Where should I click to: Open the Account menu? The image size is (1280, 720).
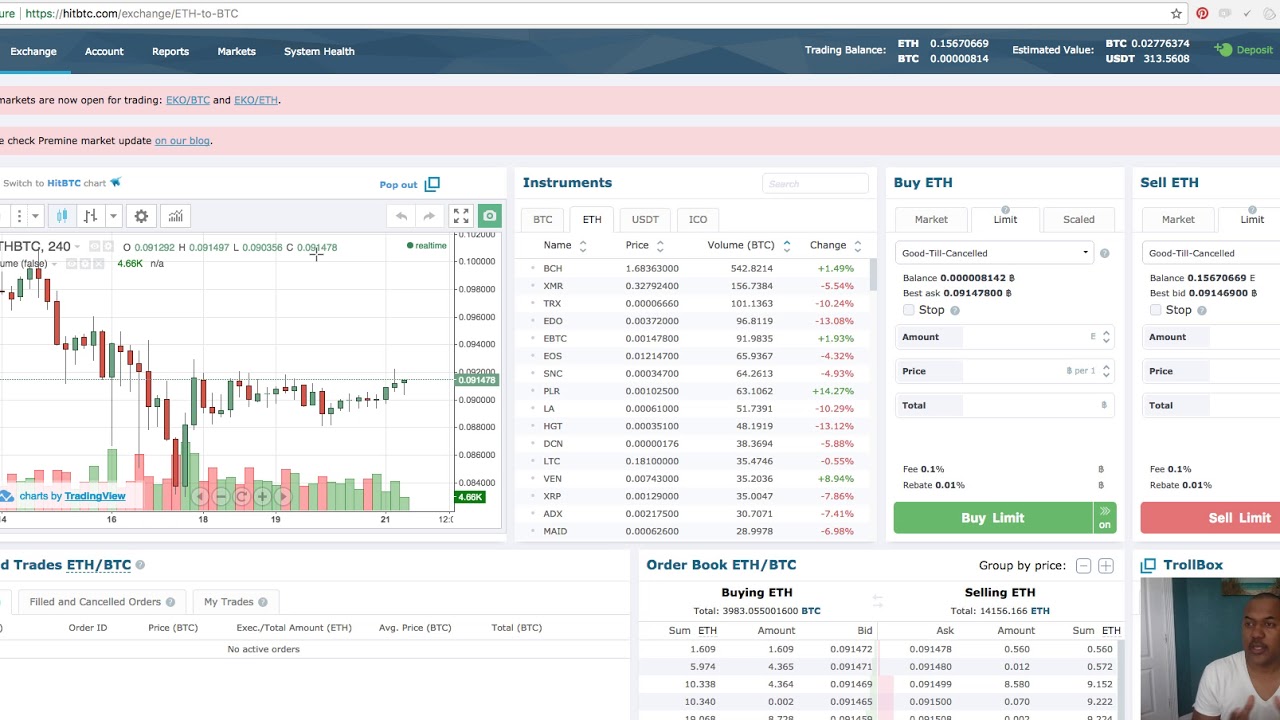tap(104, 51)
